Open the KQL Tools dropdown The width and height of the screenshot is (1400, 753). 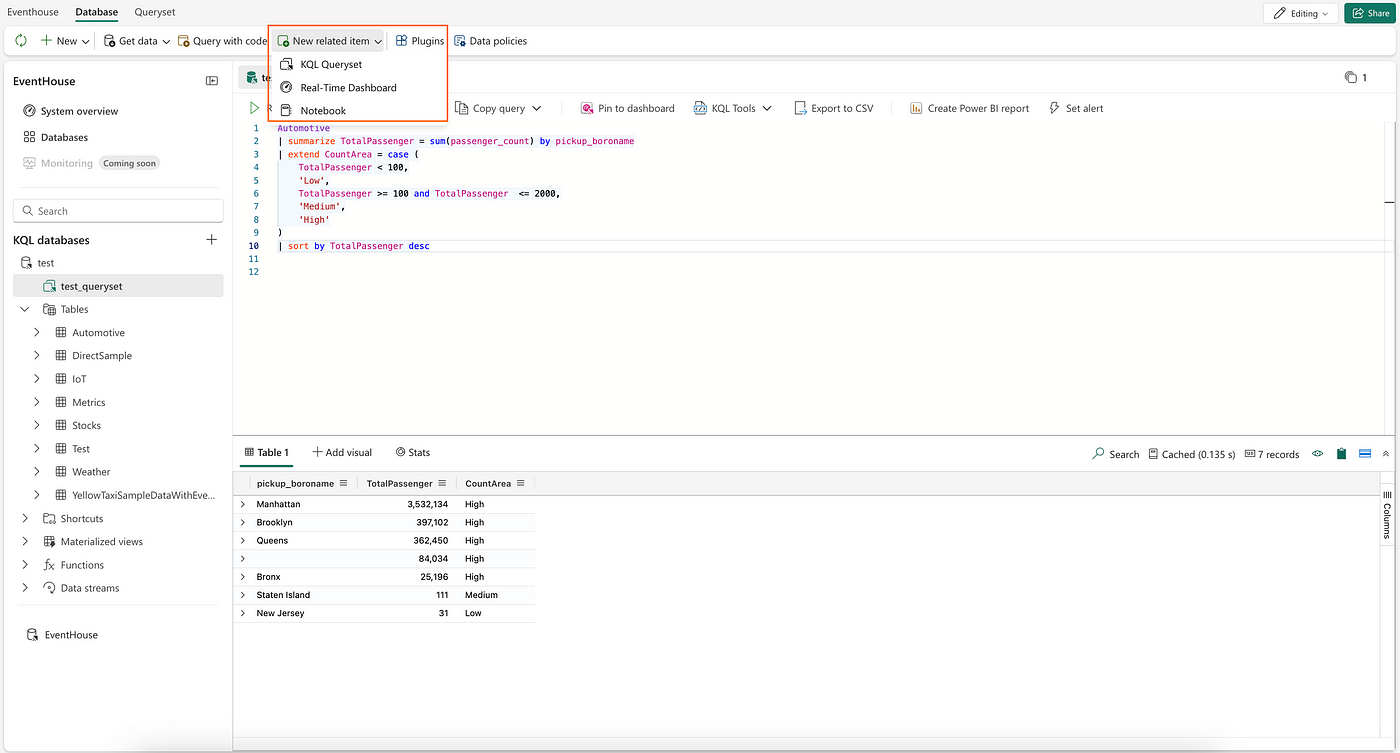[x=733, y=108]
